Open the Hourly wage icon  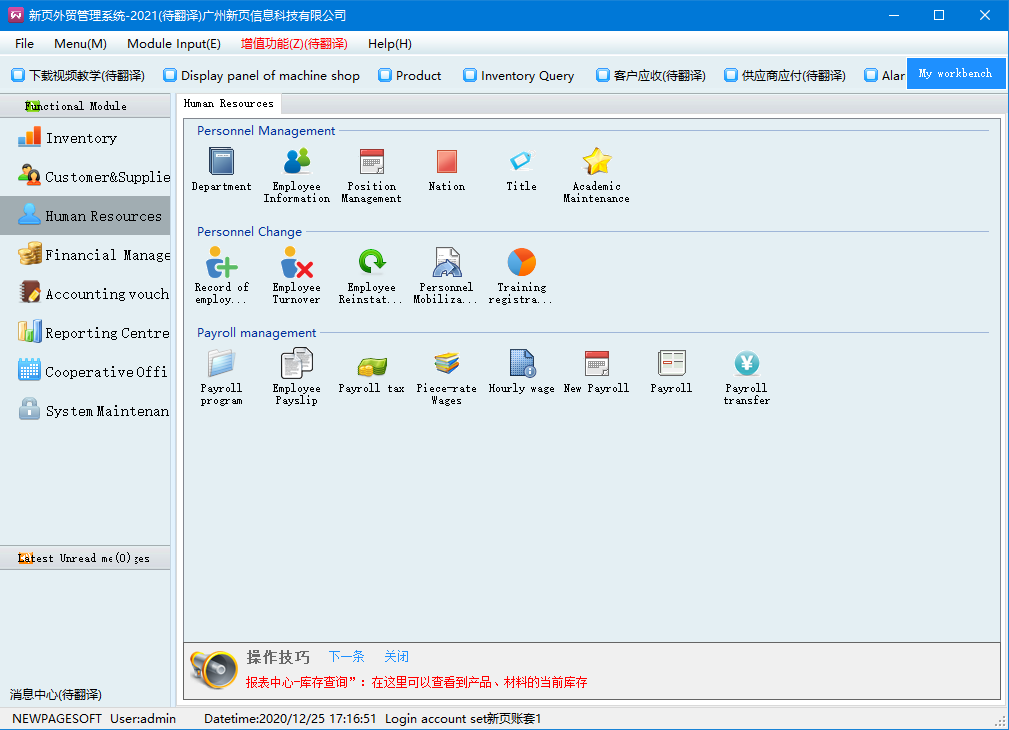click(x=521, y=364)
